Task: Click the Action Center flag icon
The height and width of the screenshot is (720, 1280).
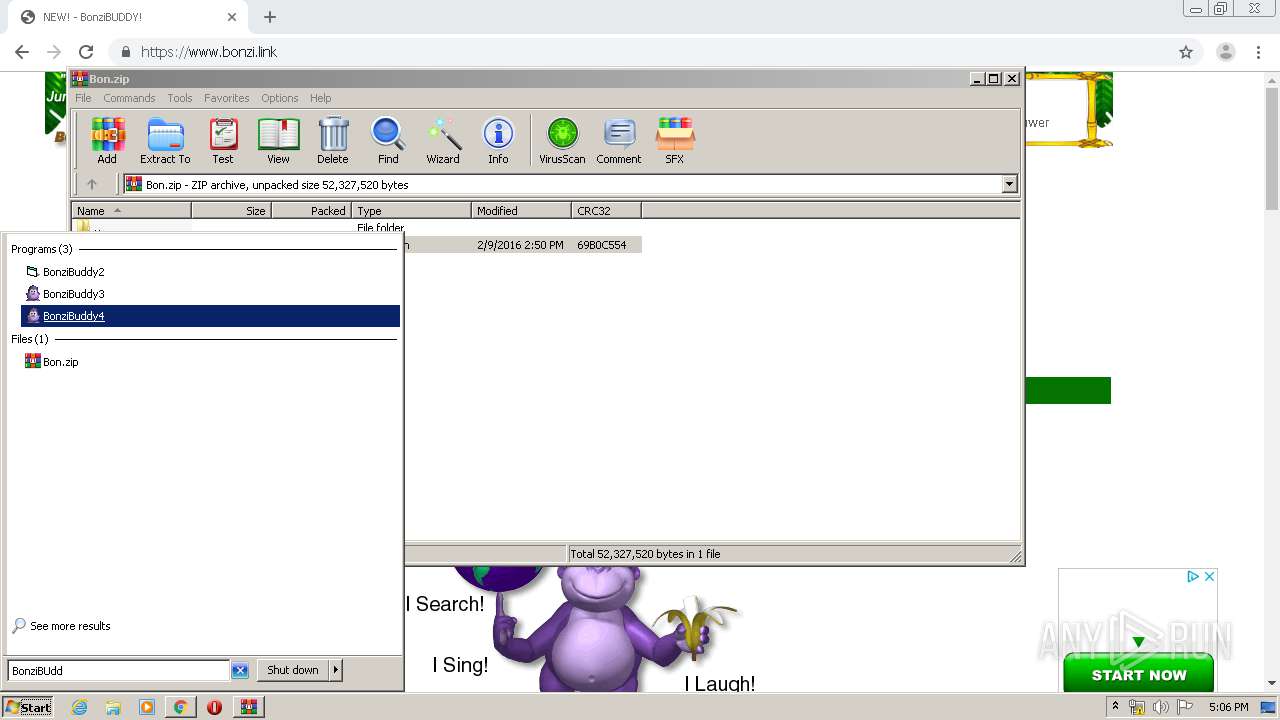Action: pyautogui.click(x=1185, y=707)
